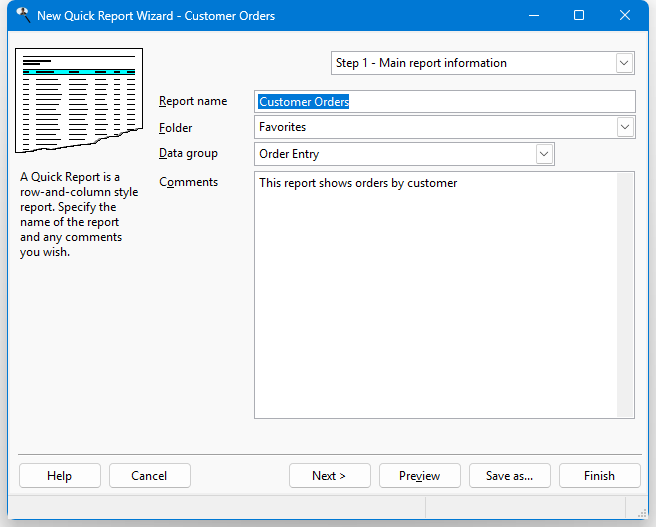Open the Folder dropdown arrow
The height and width of the screenshot is (527, 656).
point(625,127)
